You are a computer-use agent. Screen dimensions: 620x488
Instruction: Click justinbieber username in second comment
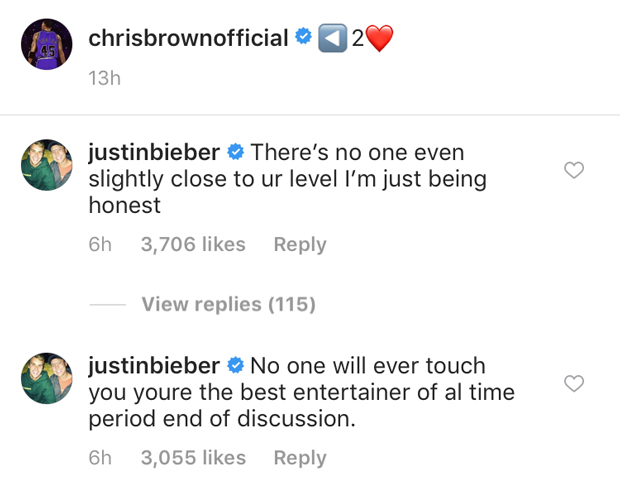point(154,366)
